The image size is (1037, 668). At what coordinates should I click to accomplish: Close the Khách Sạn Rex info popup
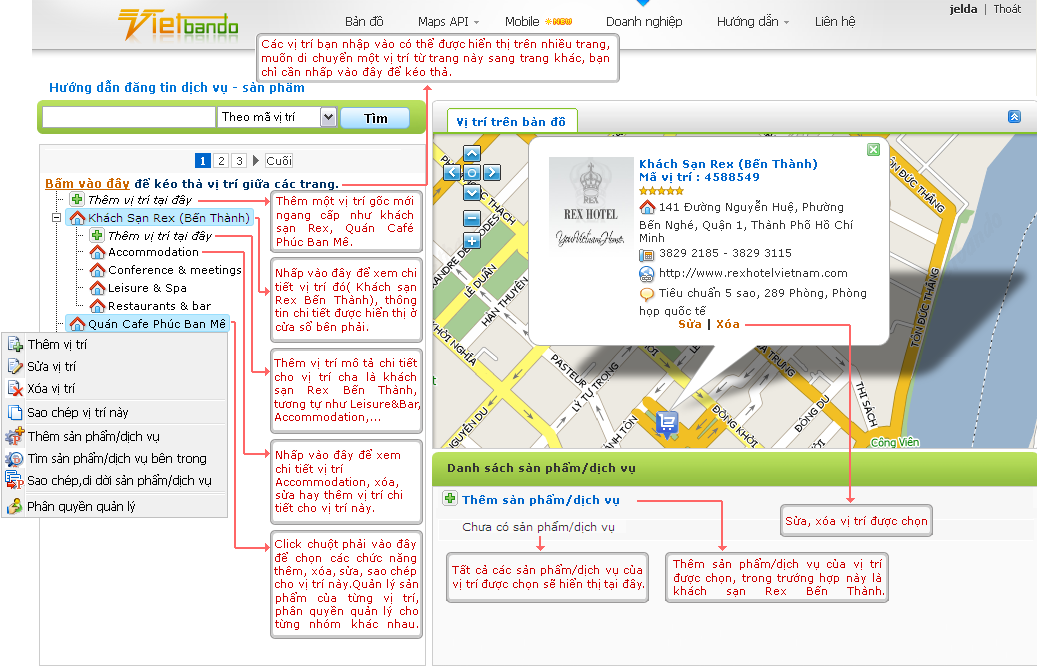coord(874,149)
